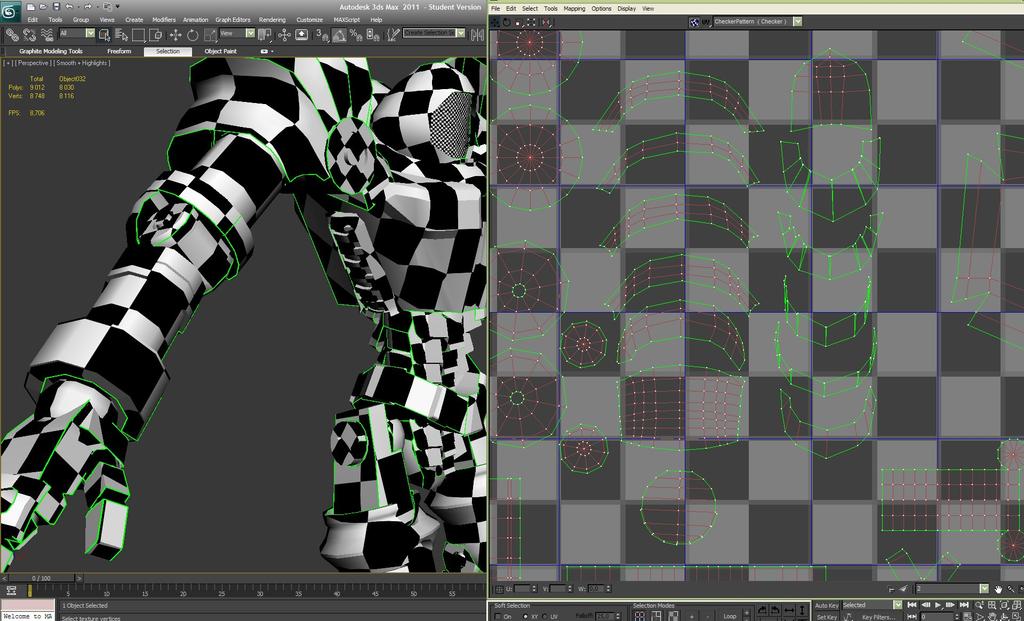Viewport: 1024px width, 621px height.
Task: Click the Undo arrow in quick access toolbar
Action: click(69, 7)
